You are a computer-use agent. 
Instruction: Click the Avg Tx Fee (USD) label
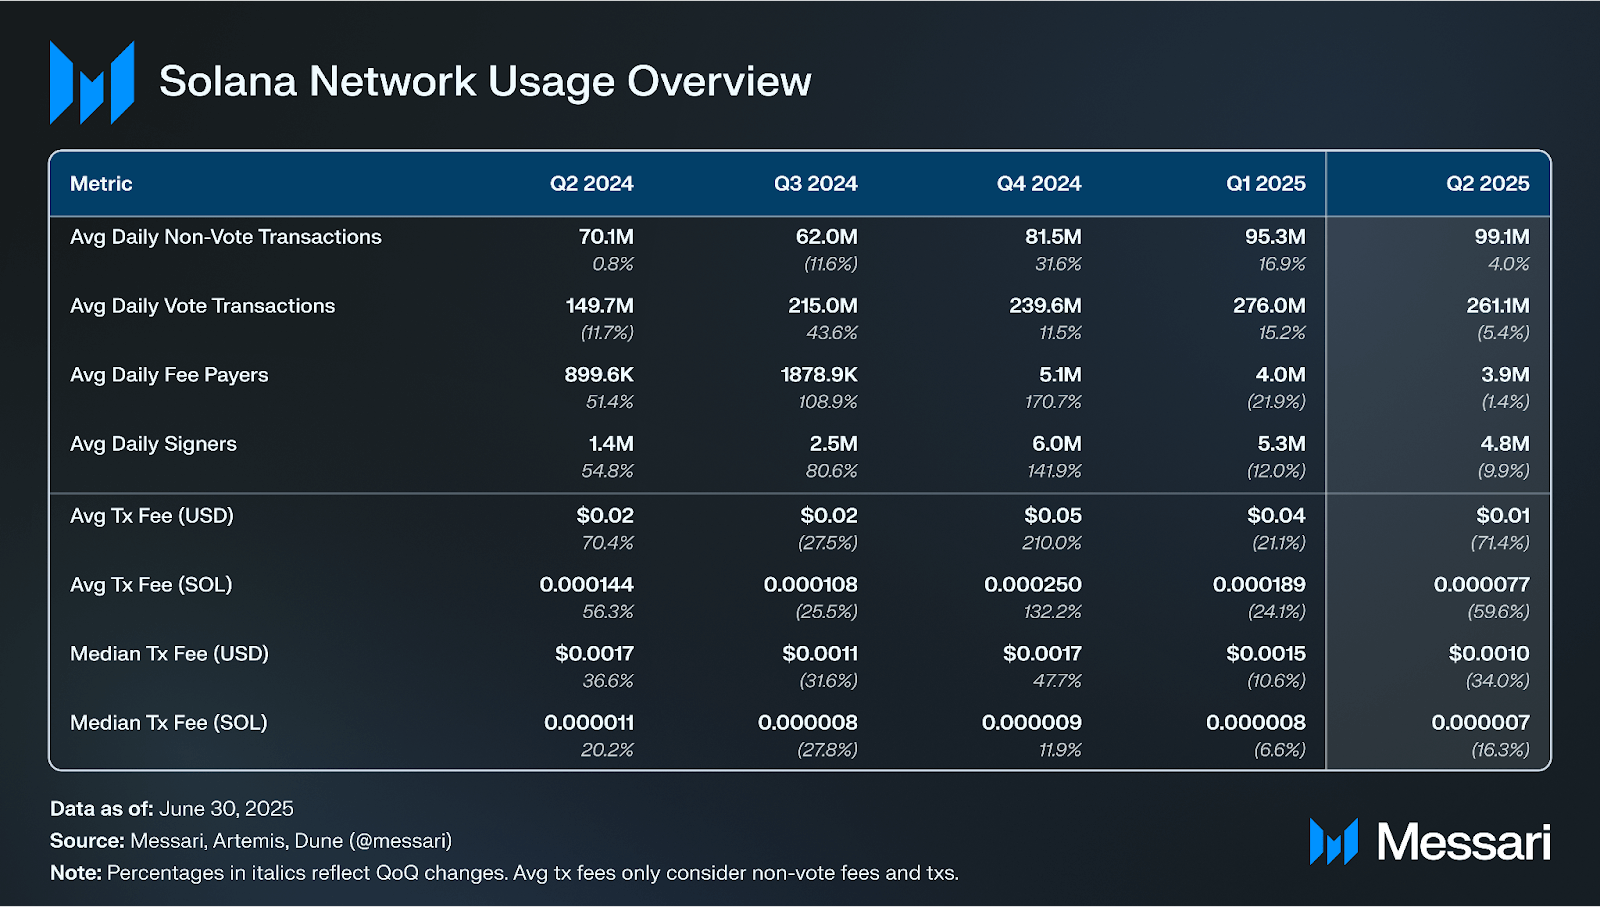pyautogui.click(x=152, y=516)
